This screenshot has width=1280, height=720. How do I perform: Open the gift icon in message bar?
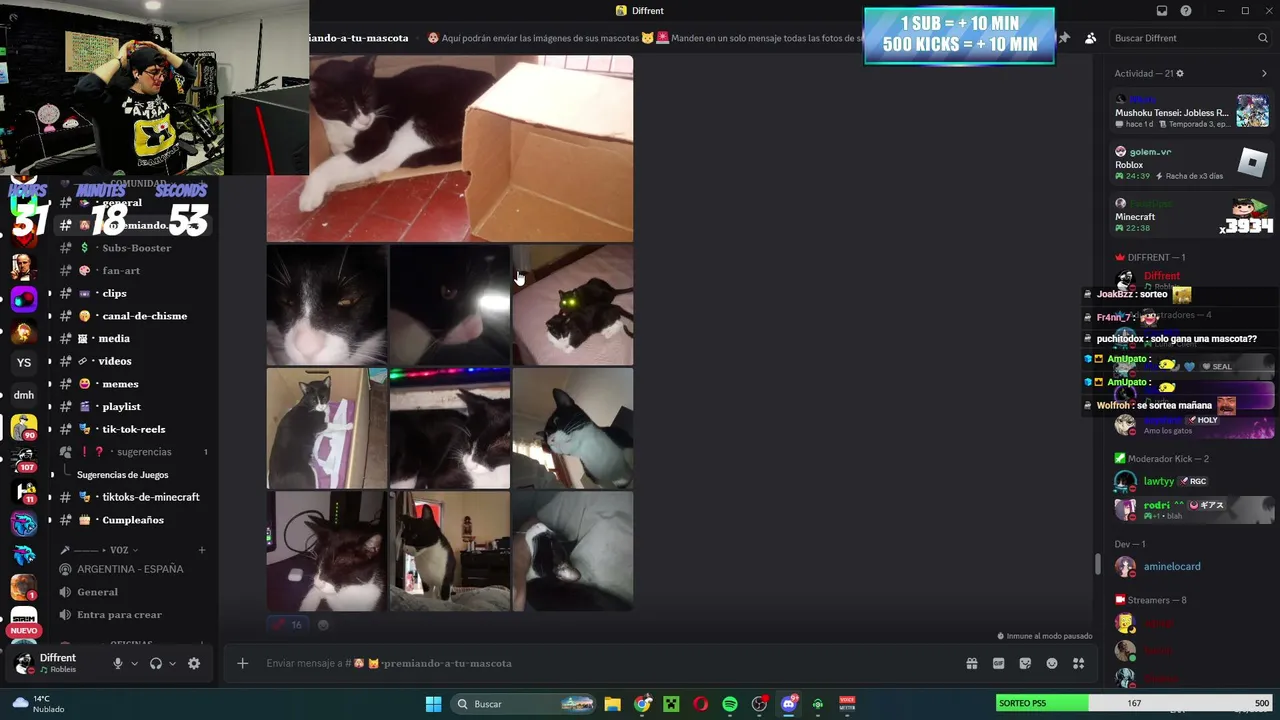971,663
